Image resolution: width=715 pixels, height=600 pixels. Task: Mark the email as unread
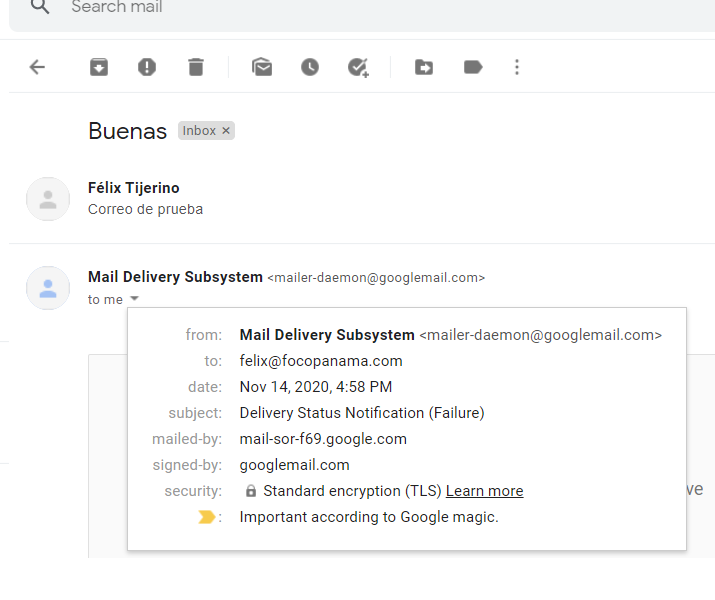262,67
